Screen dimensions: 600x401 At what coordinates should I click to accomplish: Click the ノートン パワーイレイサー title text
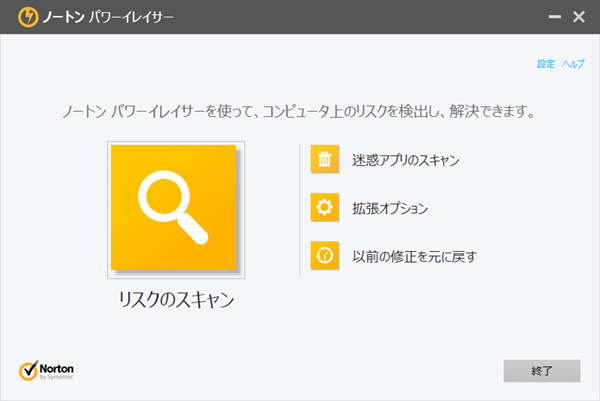108,17
